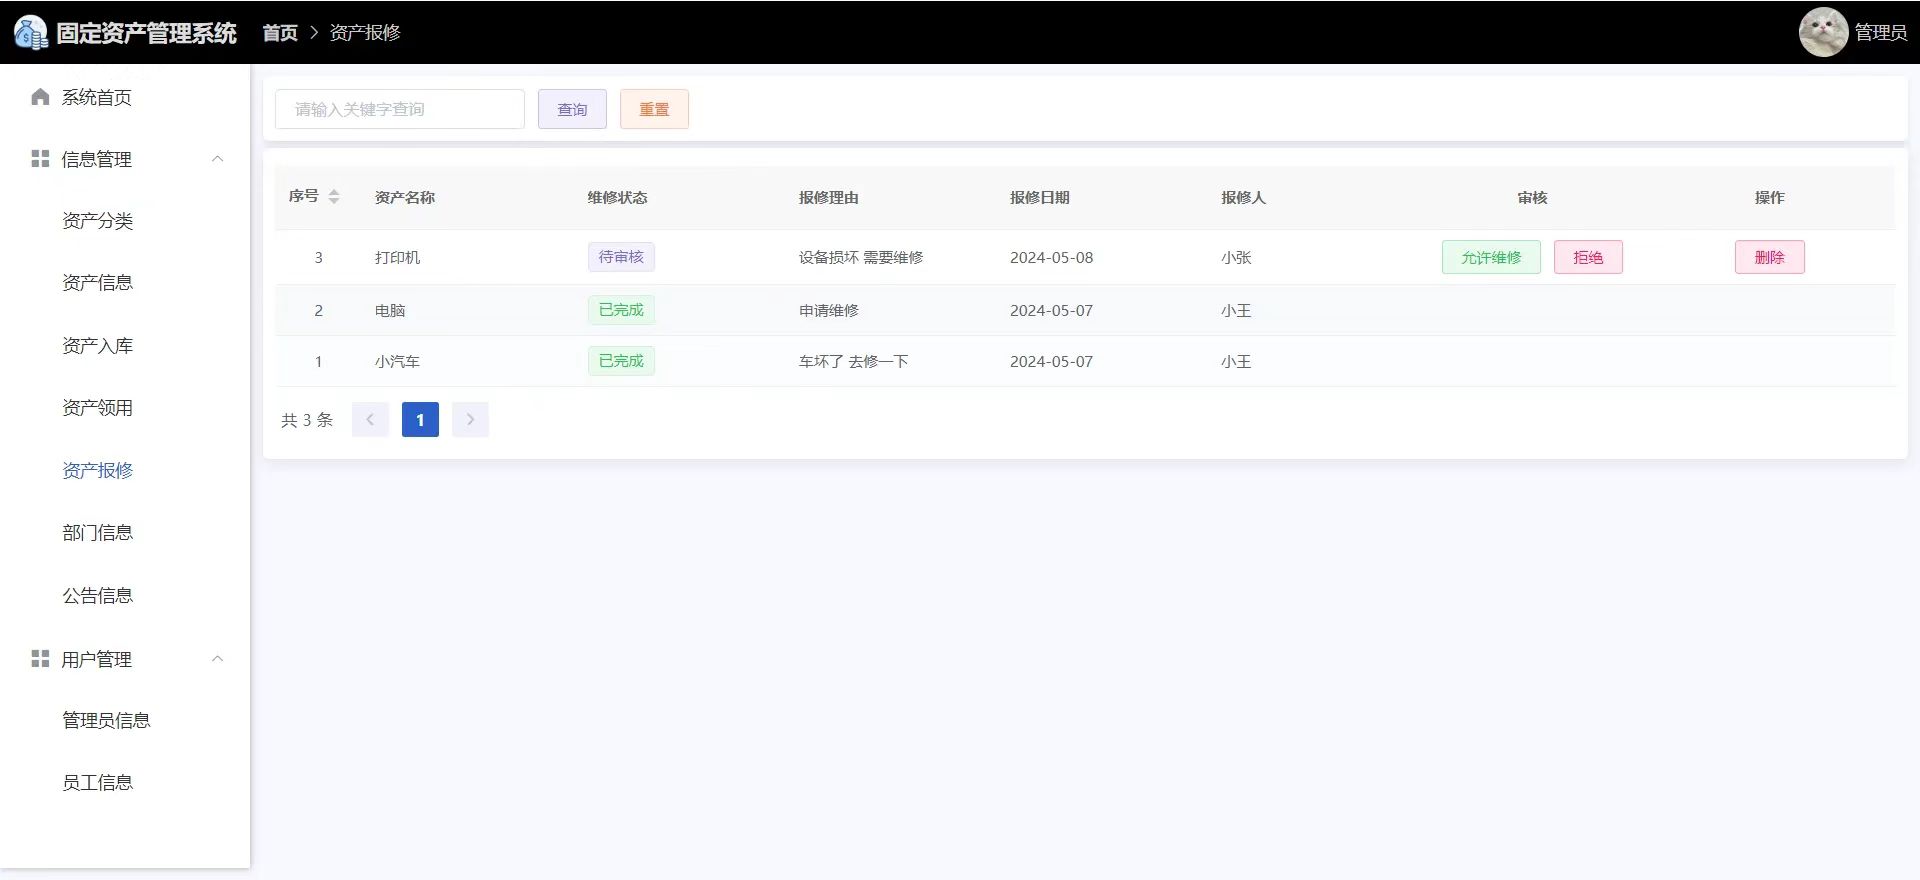The image size is (1920, 880).
Task: Collapse the 用户管理 menu chevron
Action: coord(217,659)
